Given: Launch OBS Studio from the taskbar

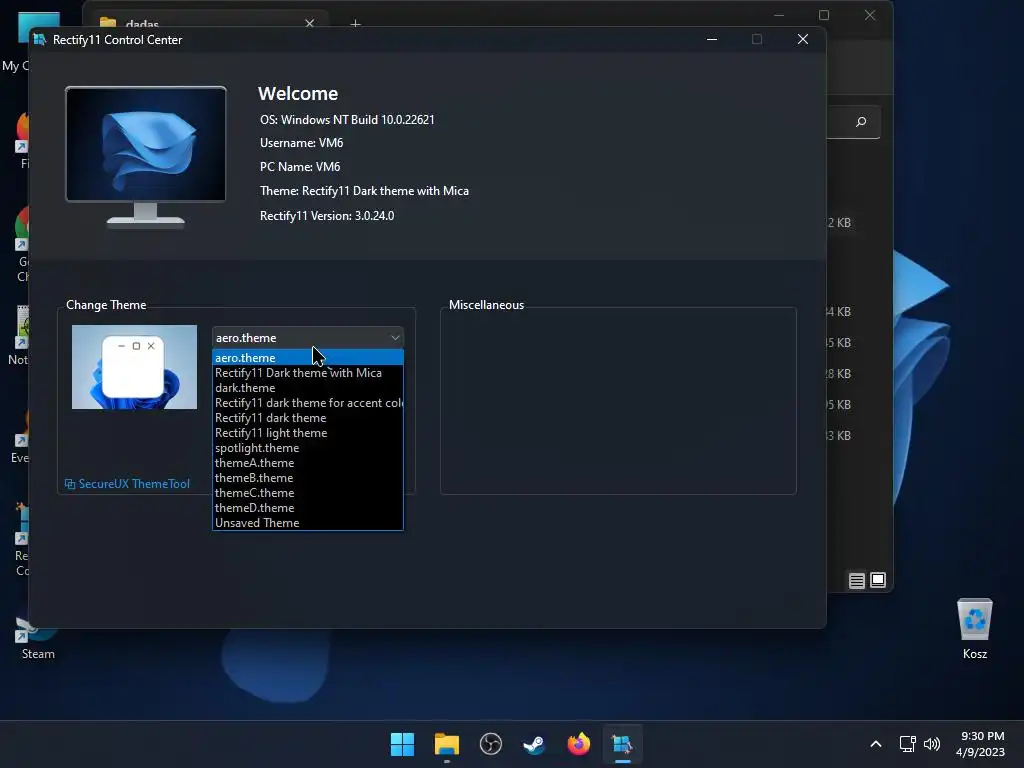Looking at the screenshot, I should [x=490, y=744].
